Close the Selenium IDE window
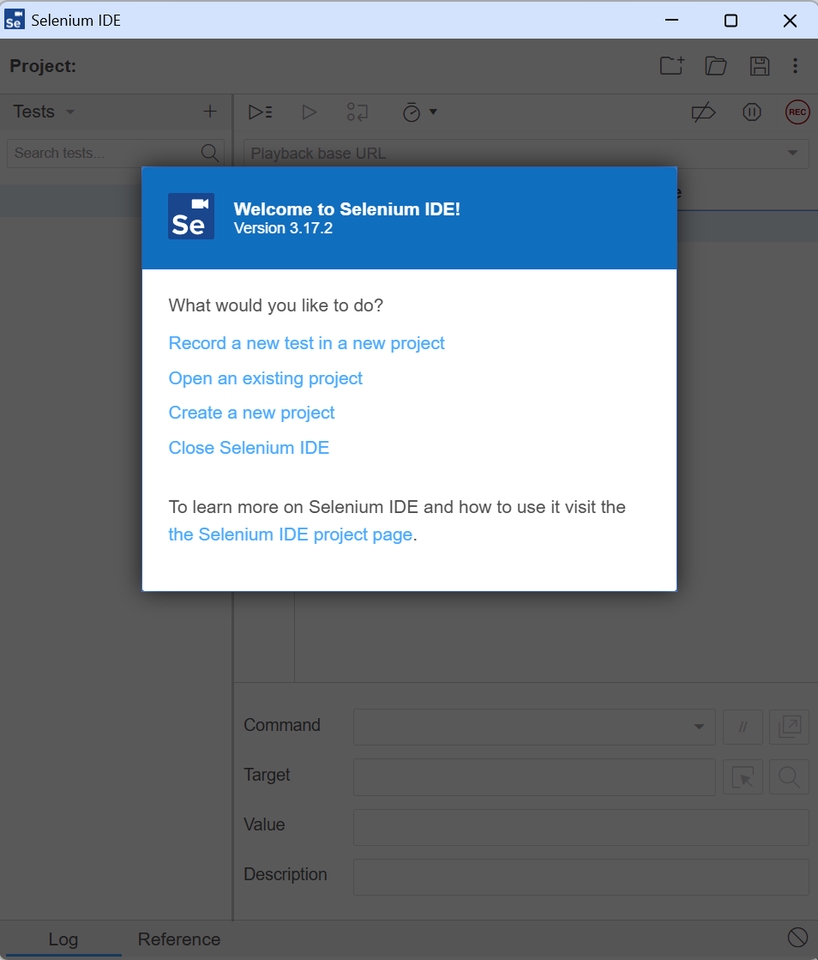 [x=790, y=20]
